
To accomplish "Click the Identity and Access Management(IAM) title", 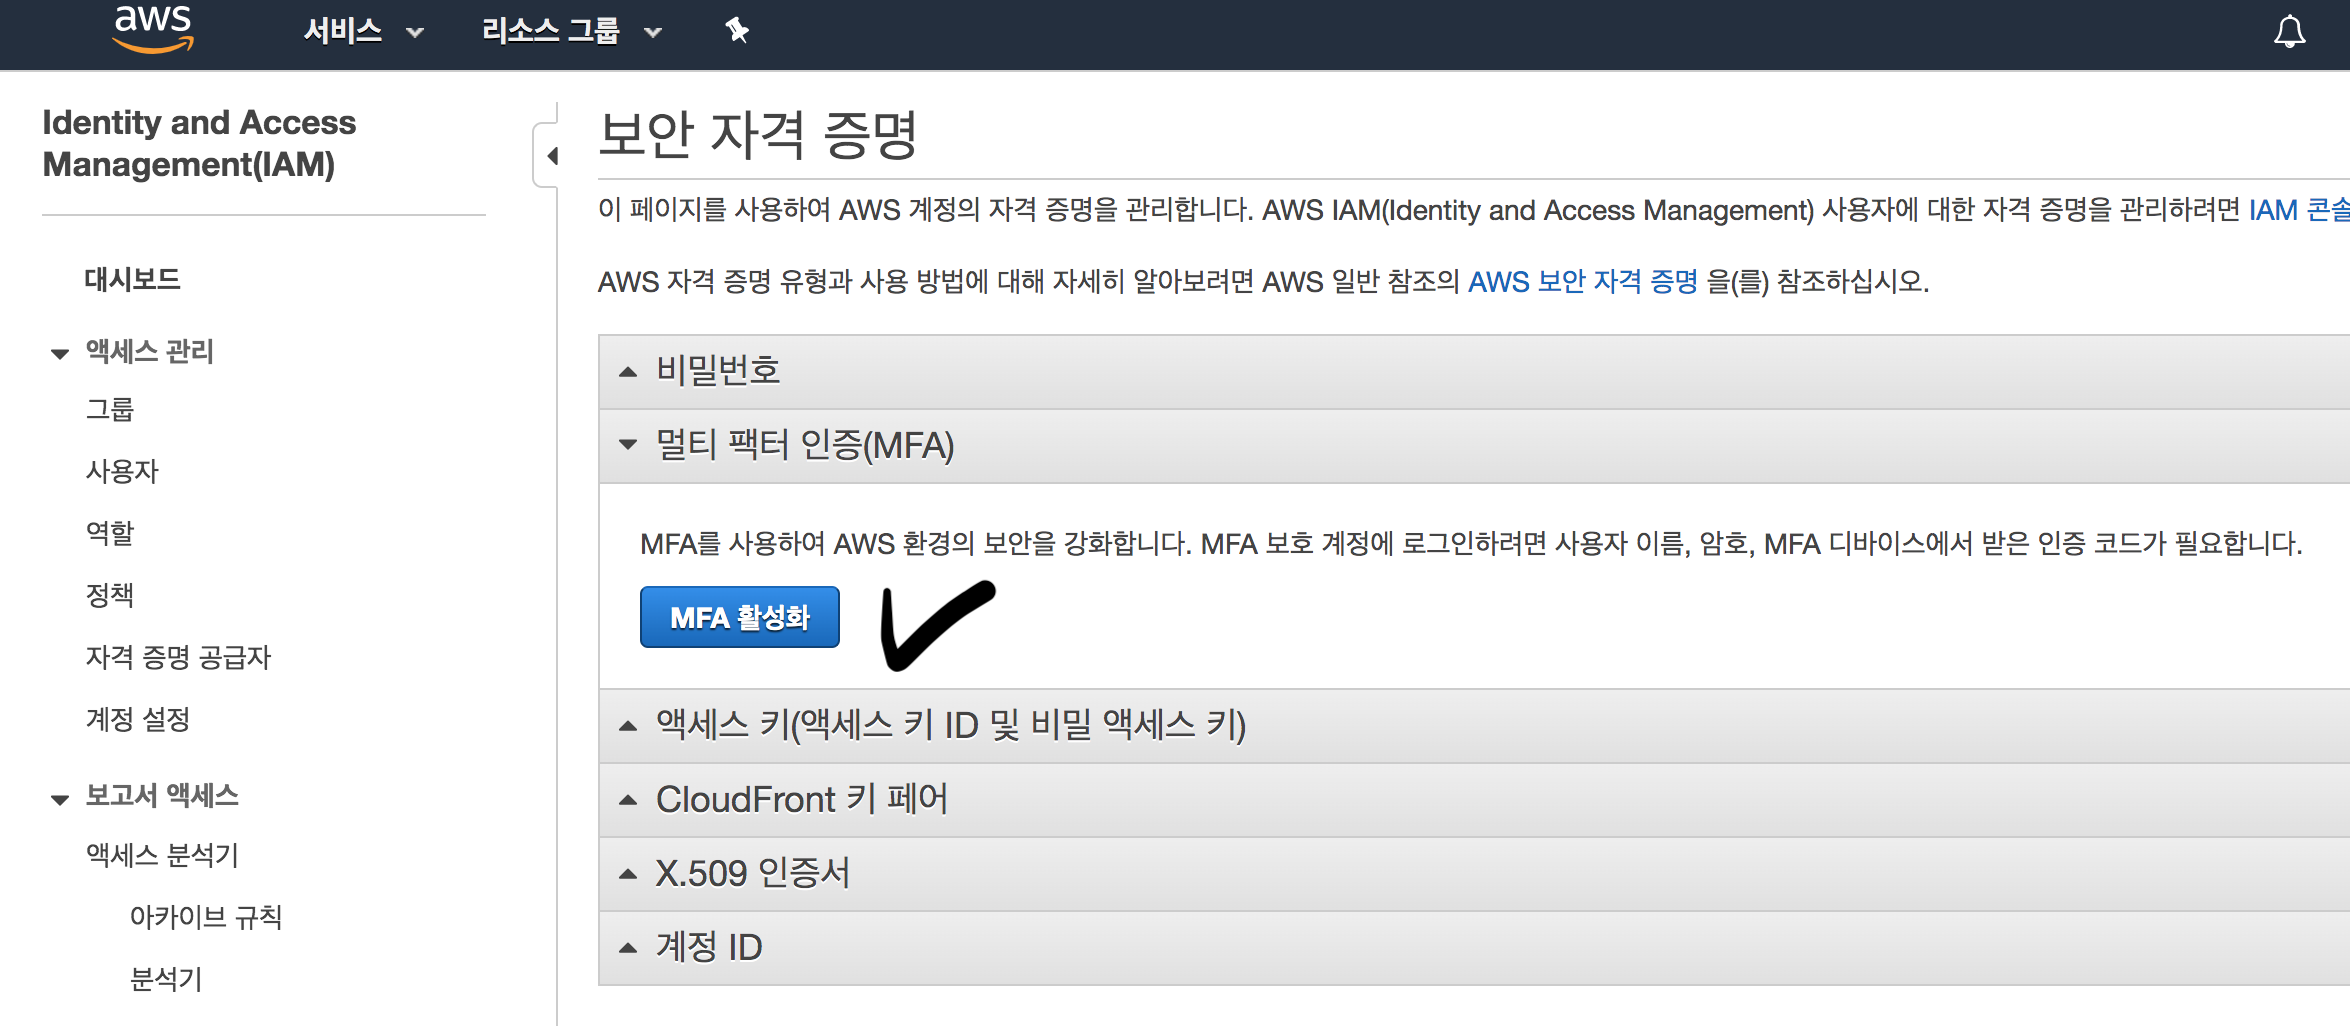I will pyautogui.click(x=199, y=143).
